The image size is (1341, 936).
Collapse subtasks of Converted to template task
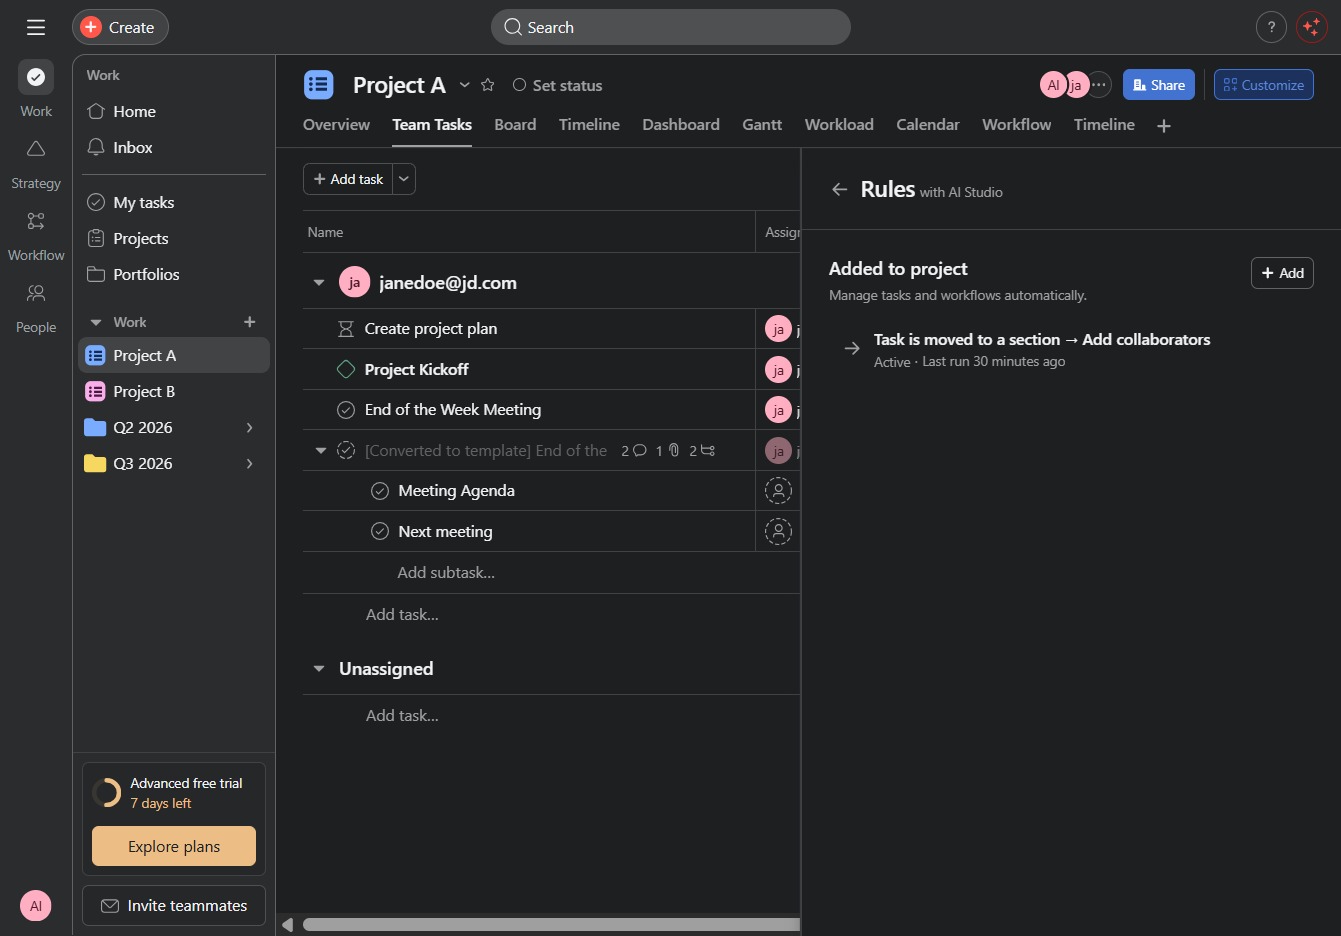pos(321,451)
